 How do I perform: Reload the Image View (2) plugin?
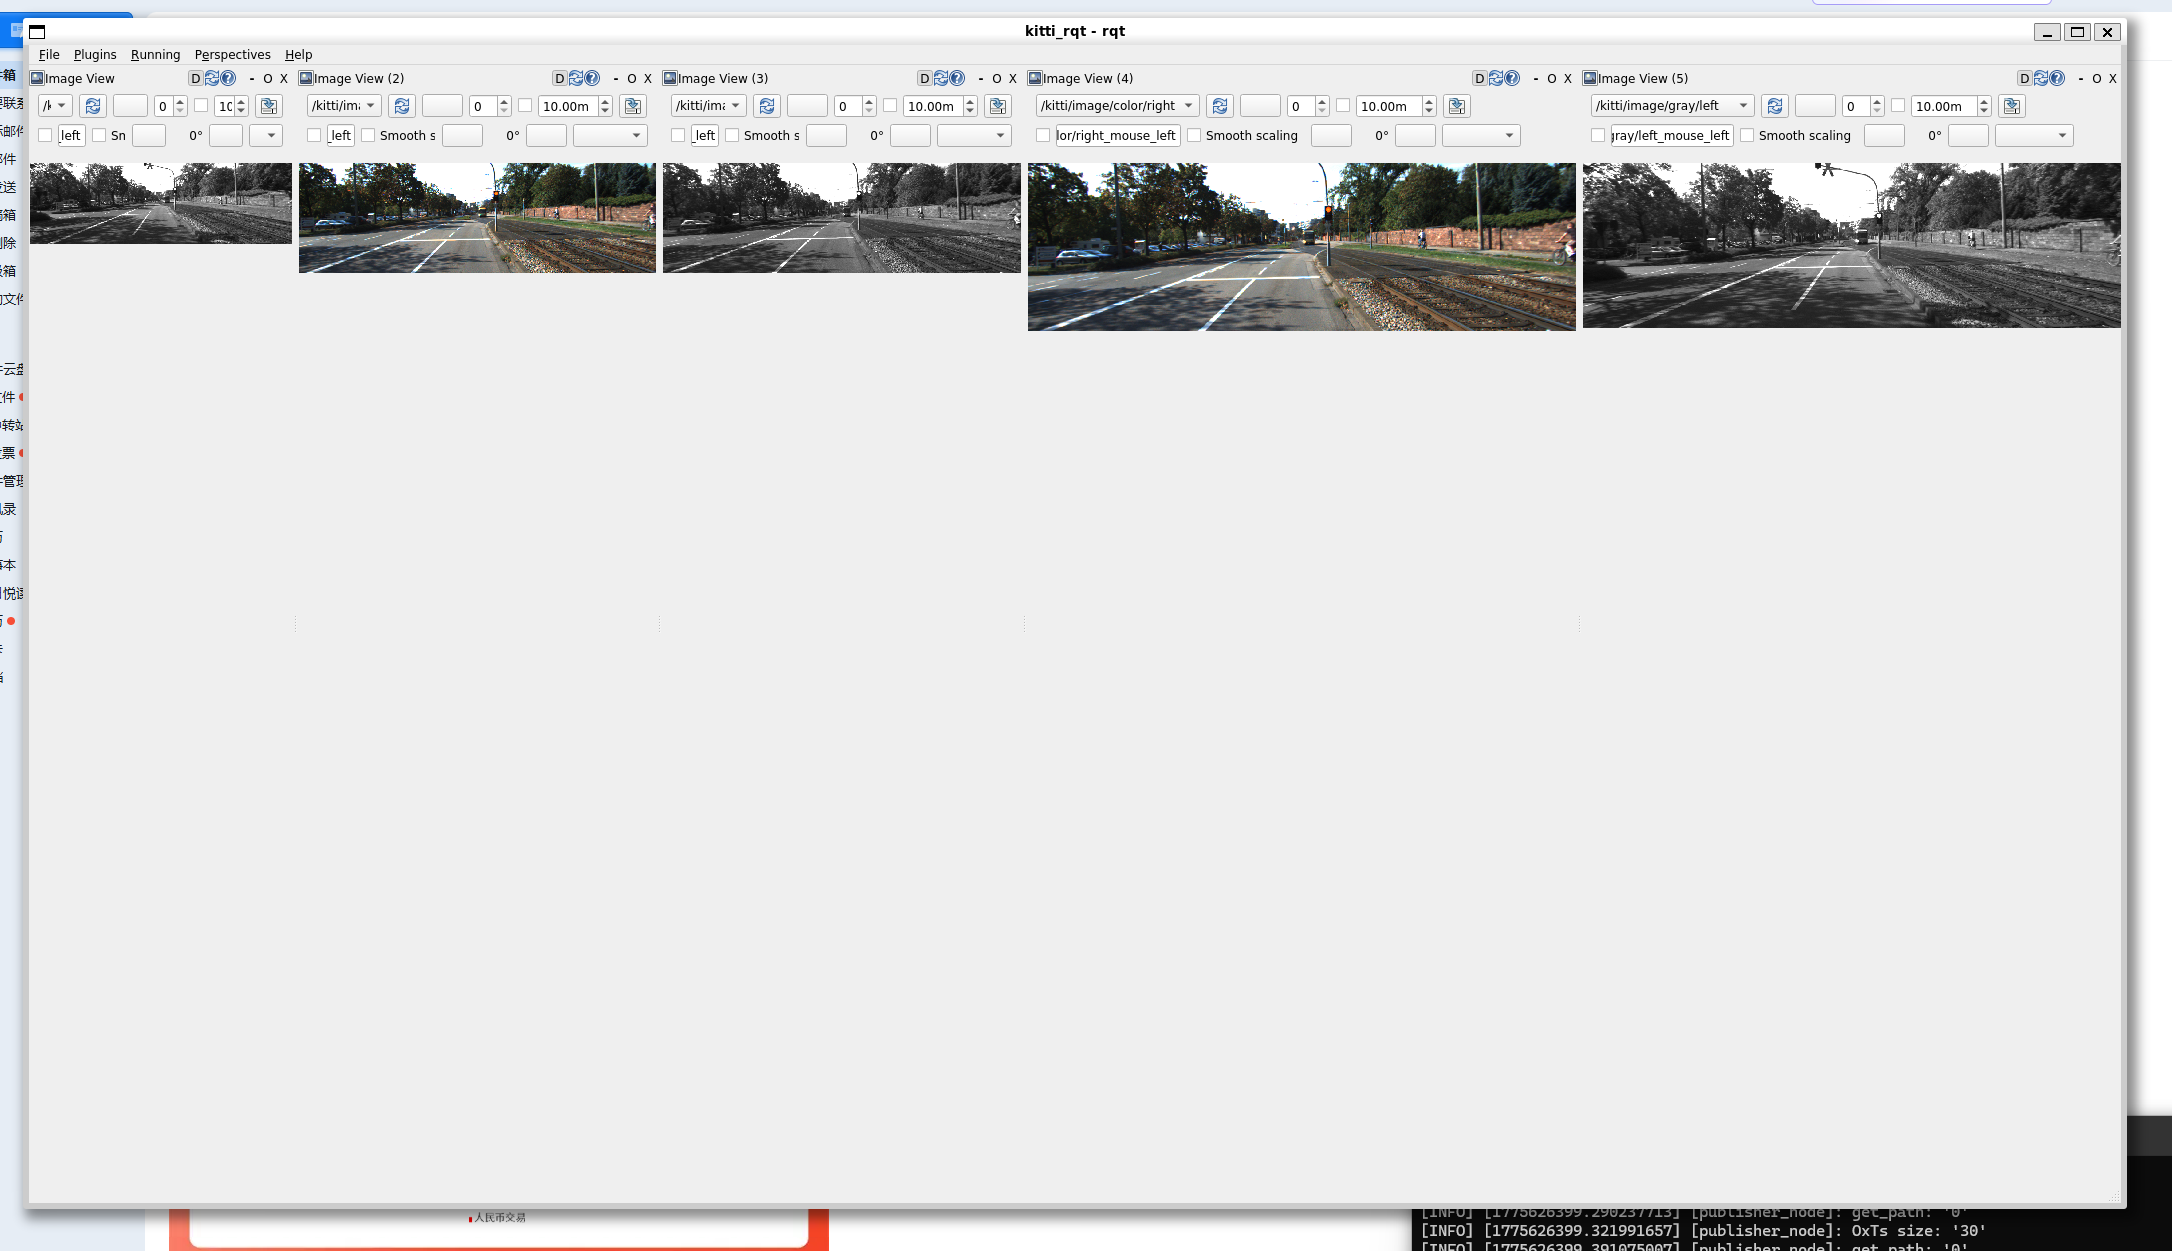576,78
